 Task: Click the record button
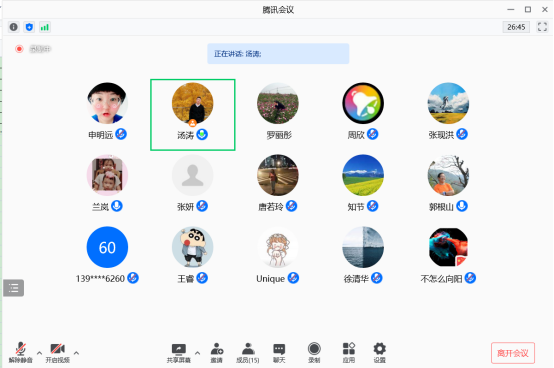314,353
